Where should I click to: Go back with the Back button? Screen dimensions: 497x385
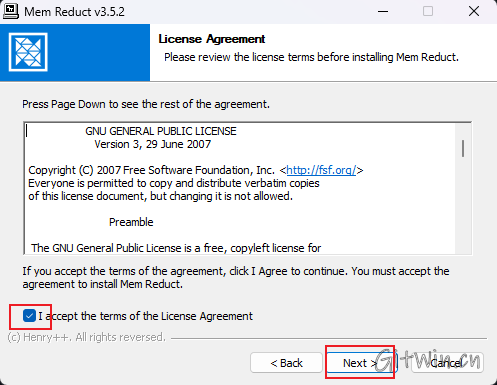[x=286, y=363]
